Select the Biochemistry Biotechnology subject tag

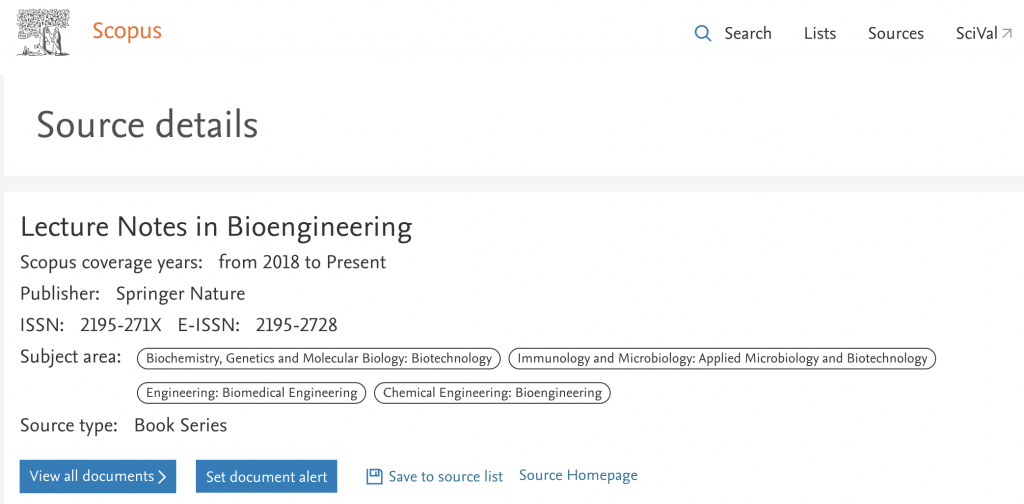pos(319,358)
